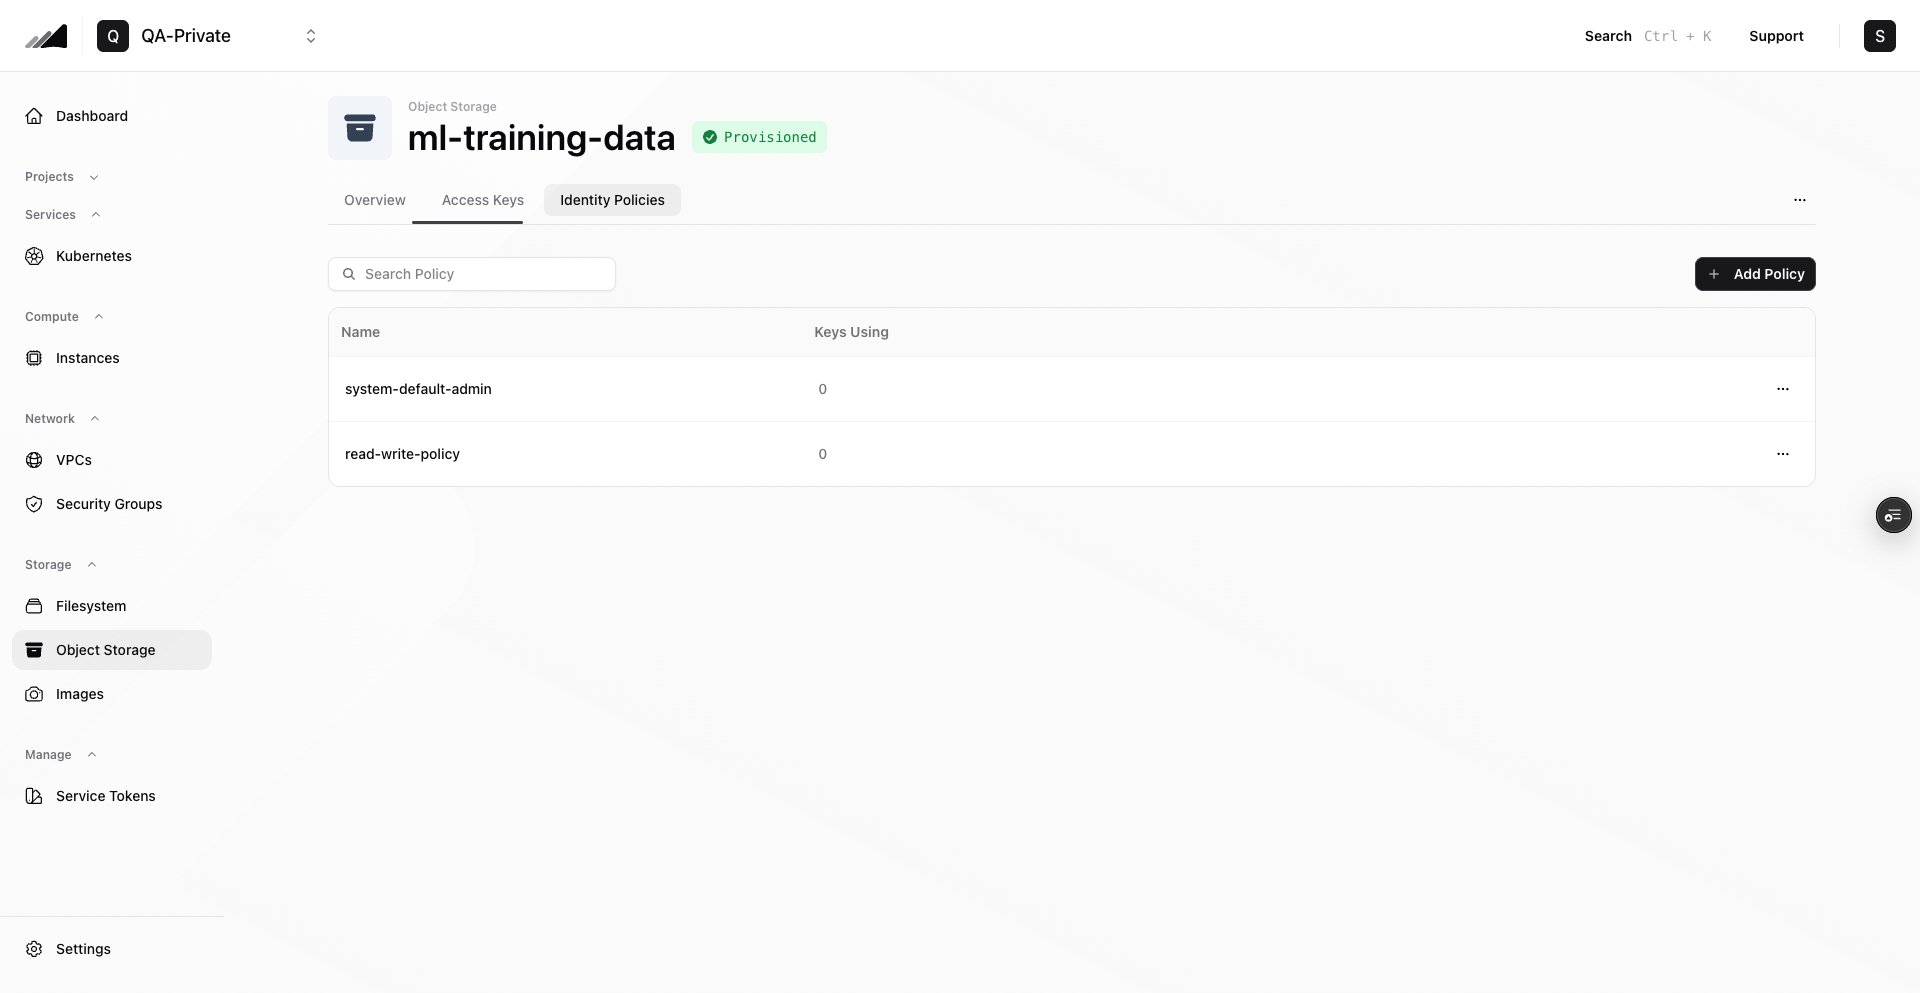
Task: Click the green check icon in Provisioned badge
Action: (710, 137)
